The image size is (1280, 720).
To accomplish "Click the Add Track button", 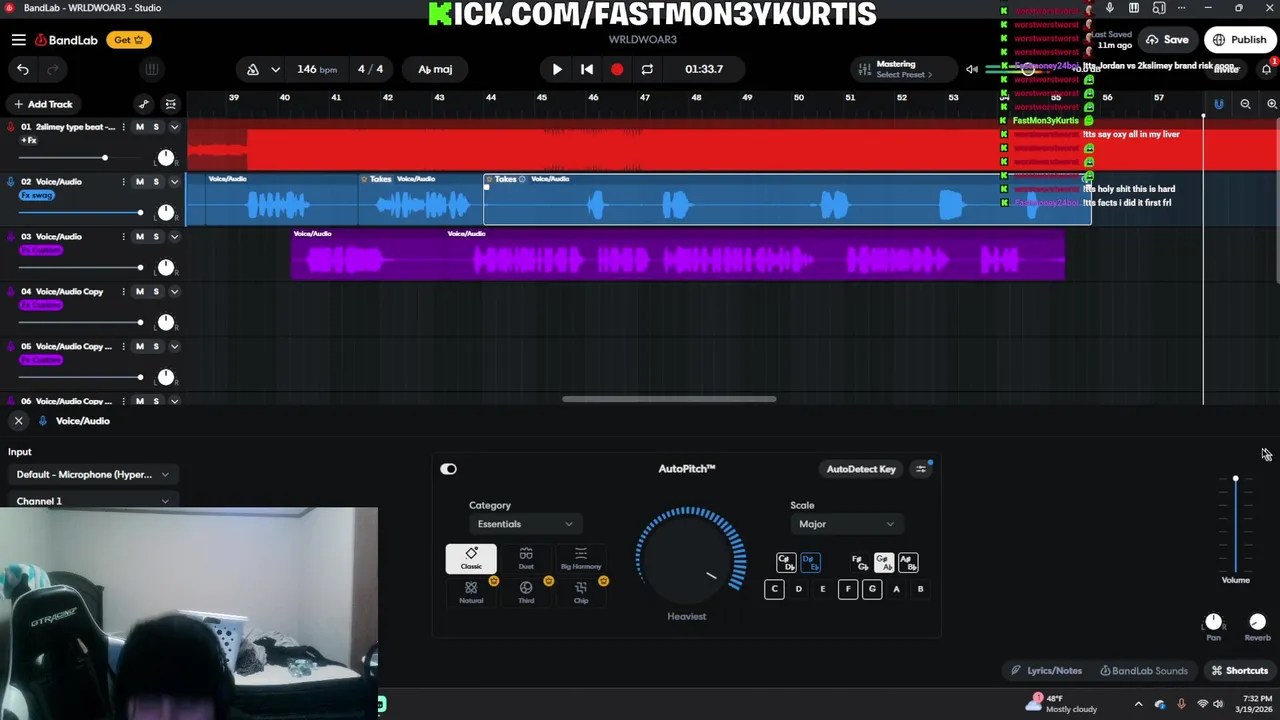I will point(43,104).
